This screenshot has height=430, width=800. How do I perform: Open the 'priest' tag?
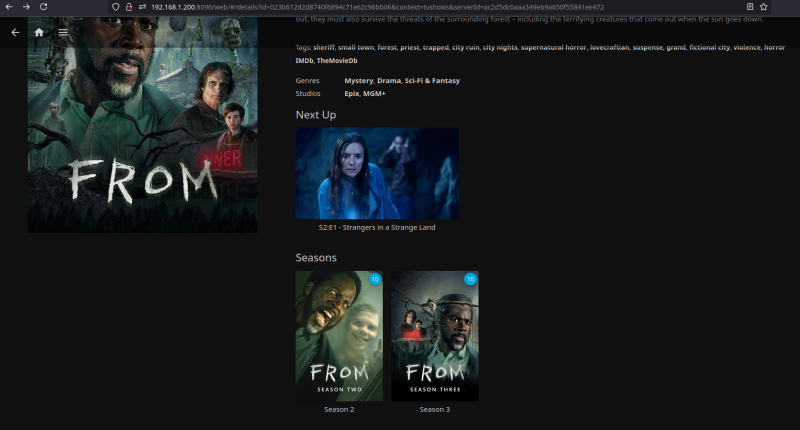pos(410,47)
